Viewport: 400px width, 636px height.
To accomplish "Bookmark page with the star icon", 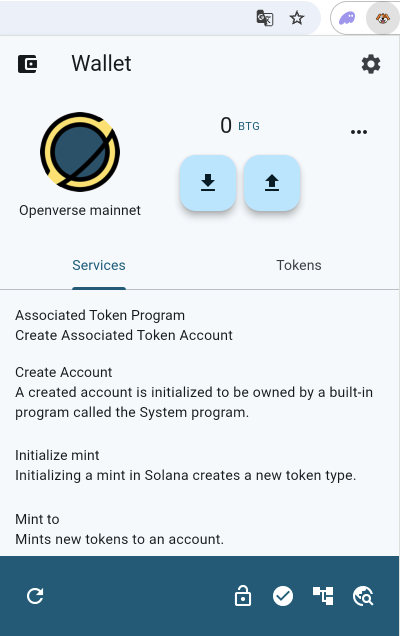I will pos(297,18).
